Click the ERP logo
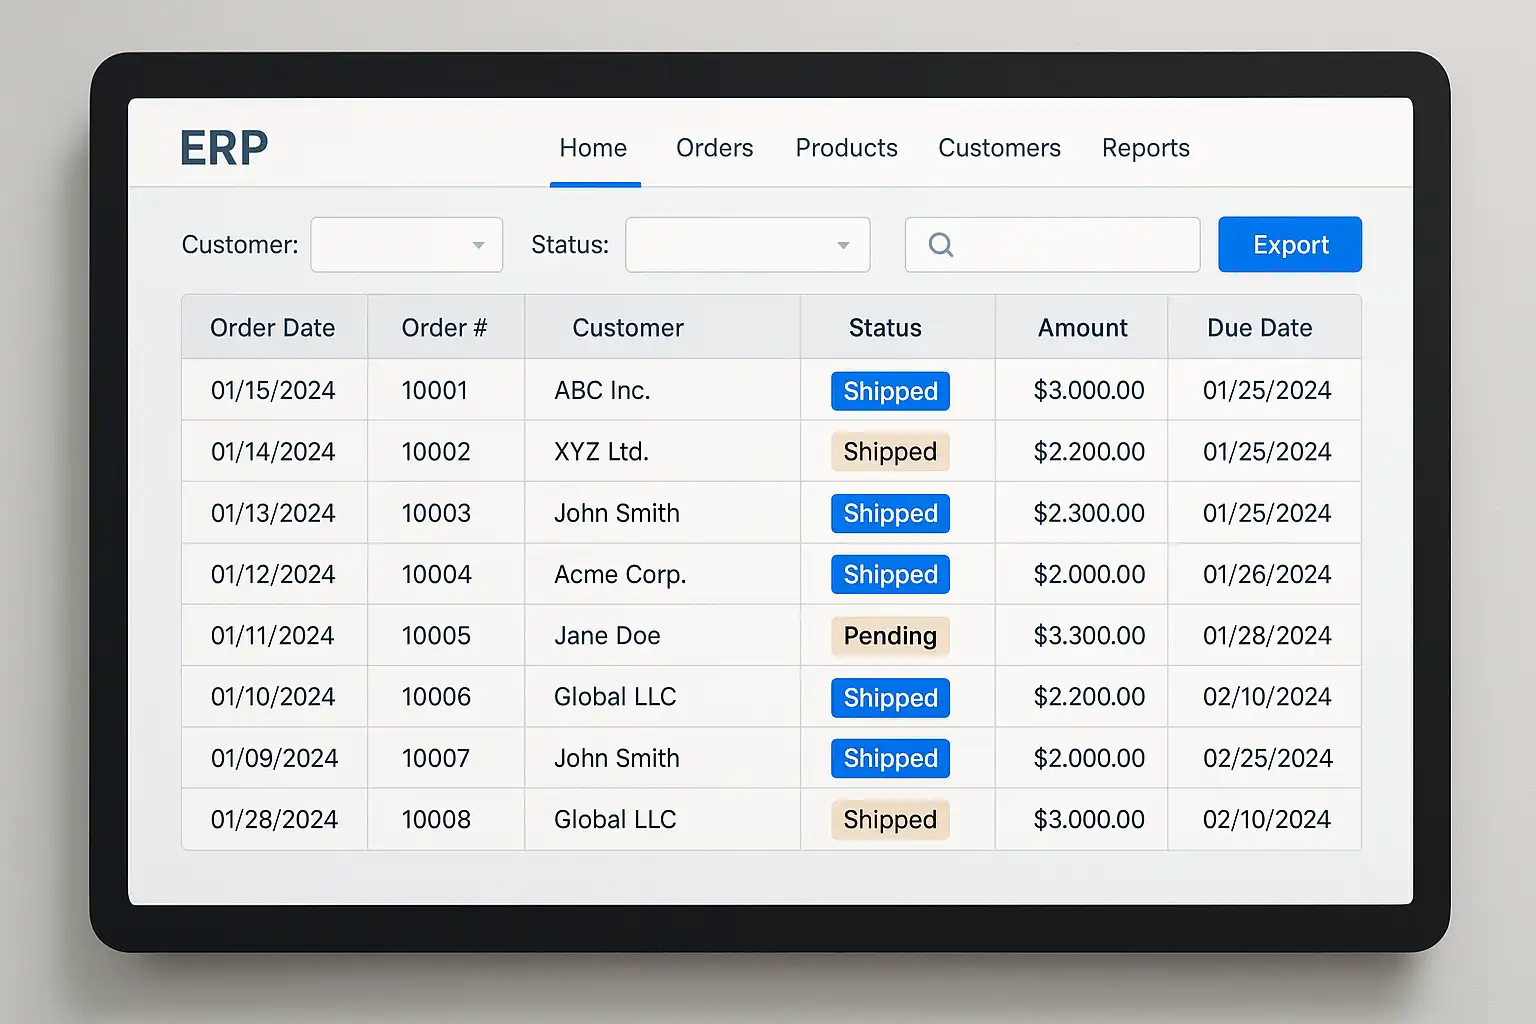This screenshot has height=1024, width=1536. pyautogui.click(x=224, y=148)
